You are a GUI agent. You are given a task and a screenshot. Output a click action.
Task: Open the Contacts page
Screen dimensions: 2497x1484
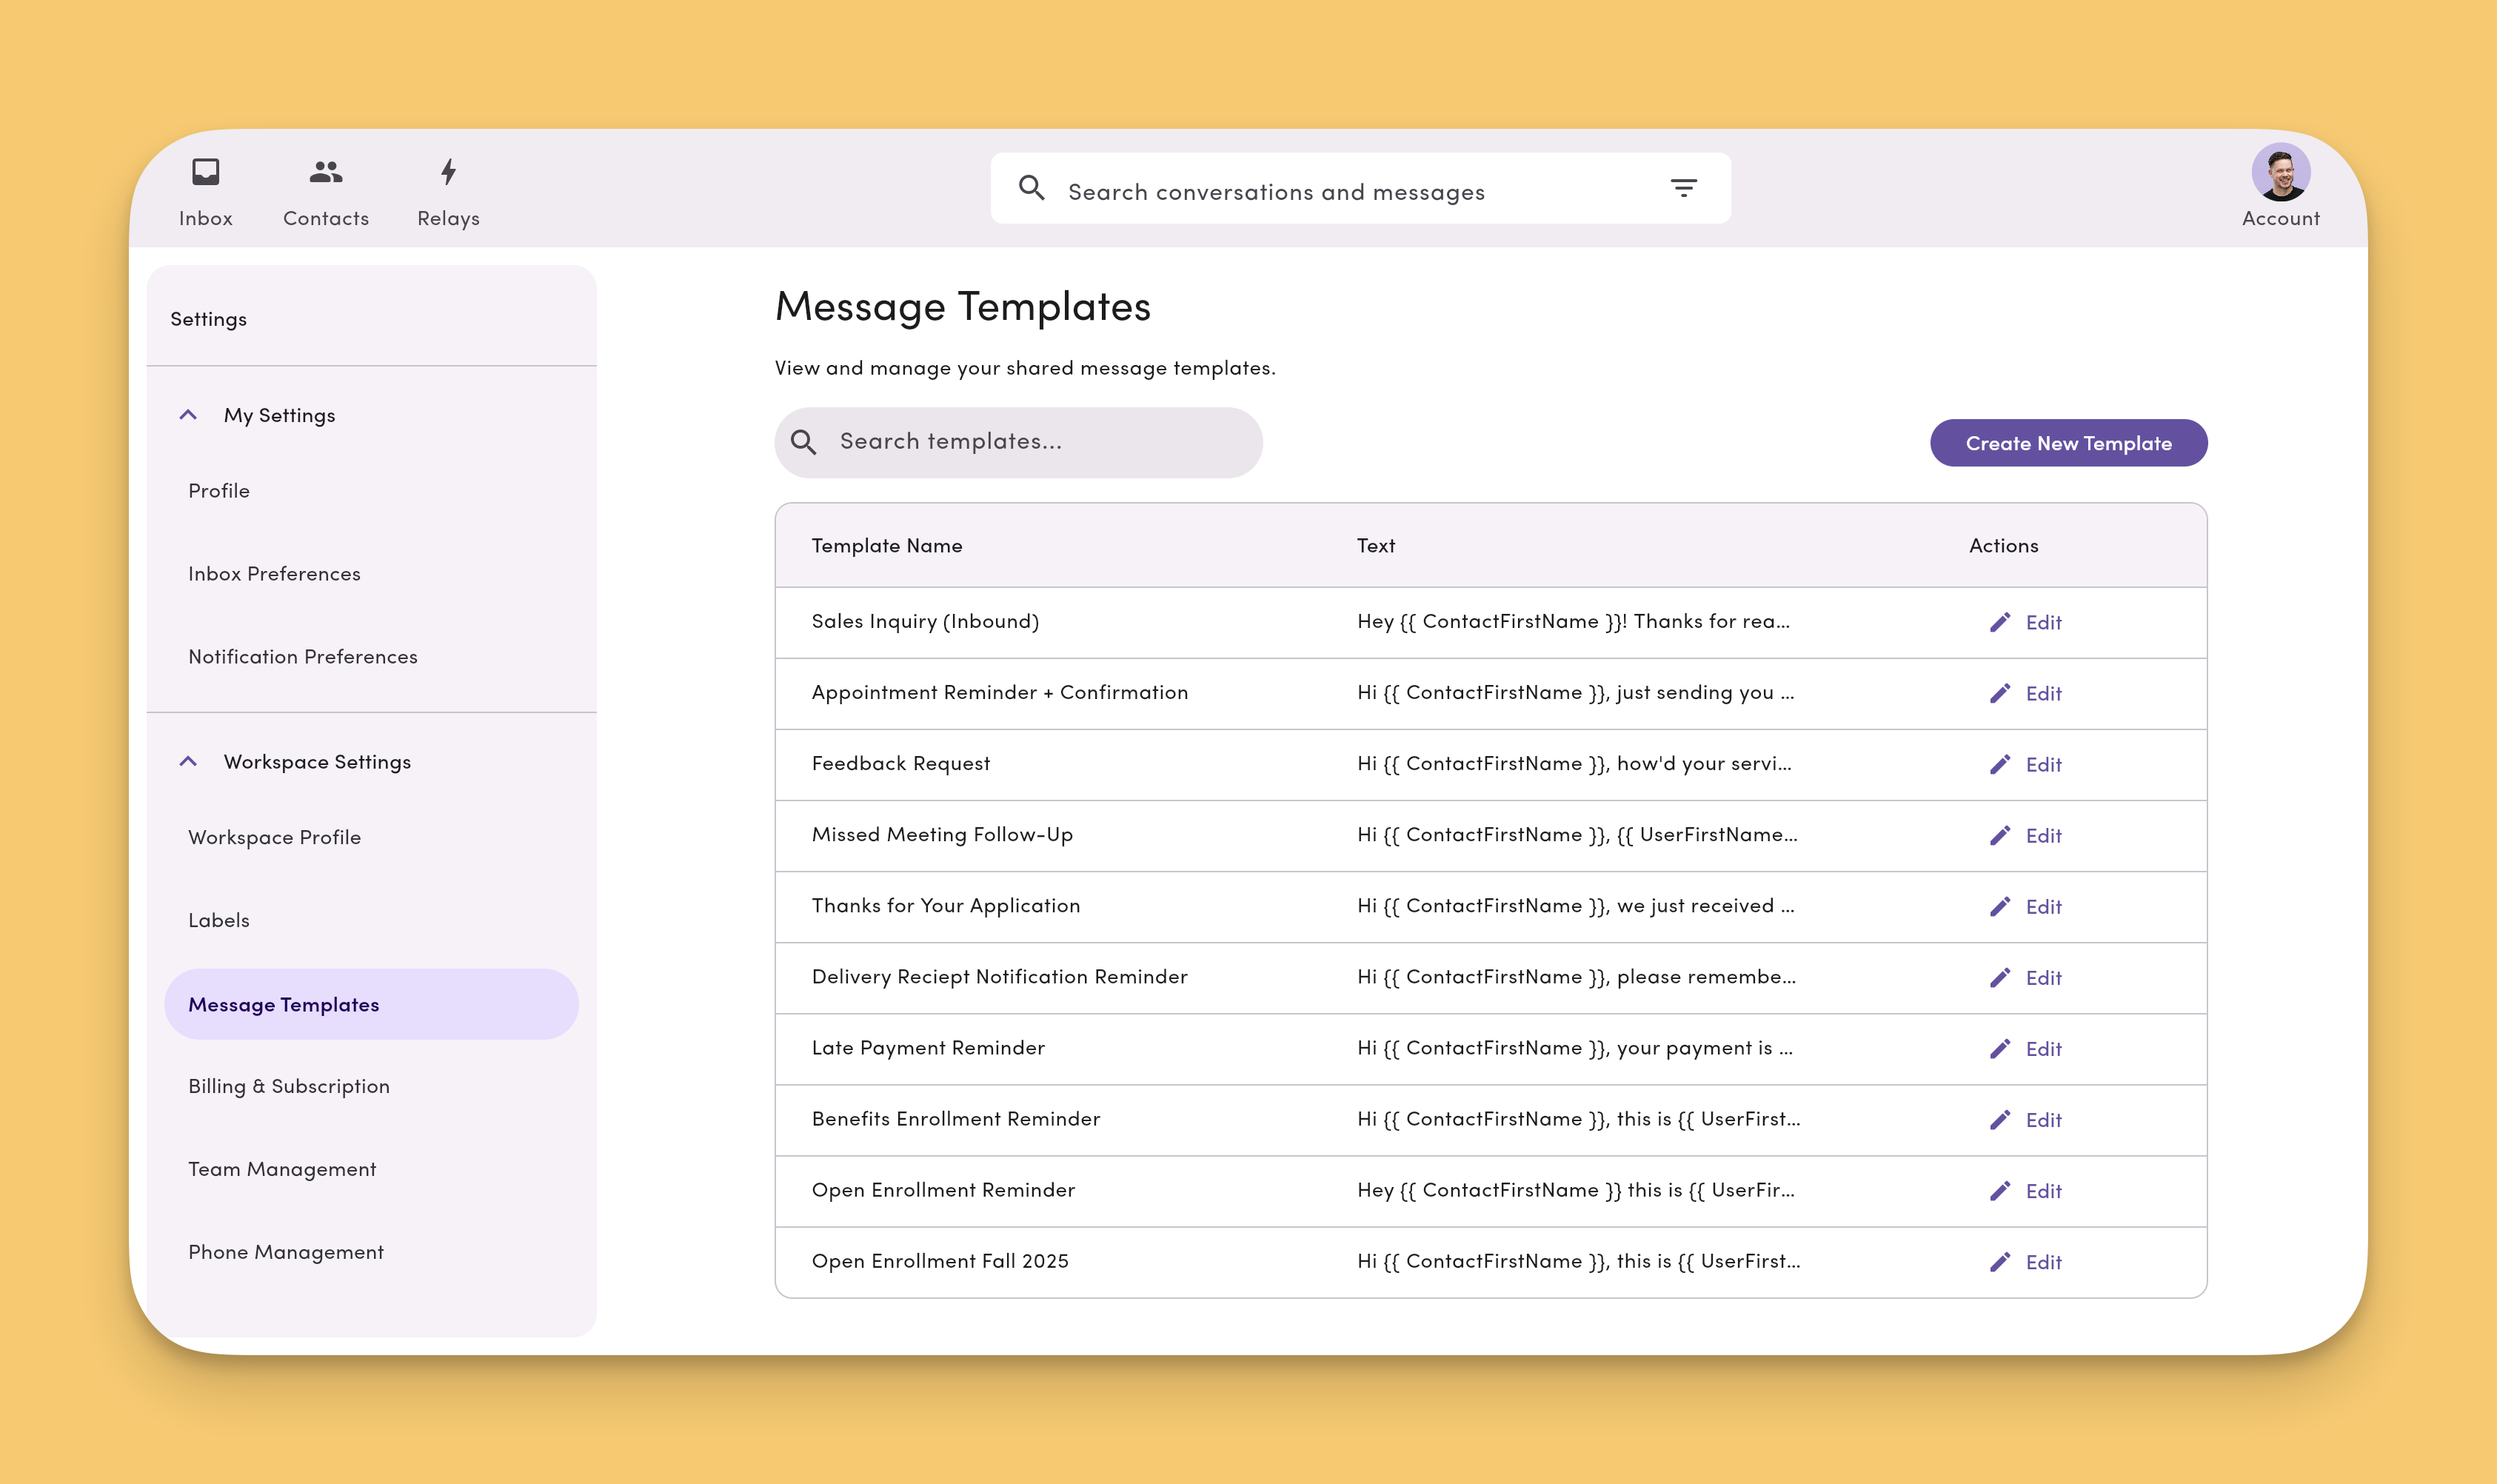click(x=324, y=190)
